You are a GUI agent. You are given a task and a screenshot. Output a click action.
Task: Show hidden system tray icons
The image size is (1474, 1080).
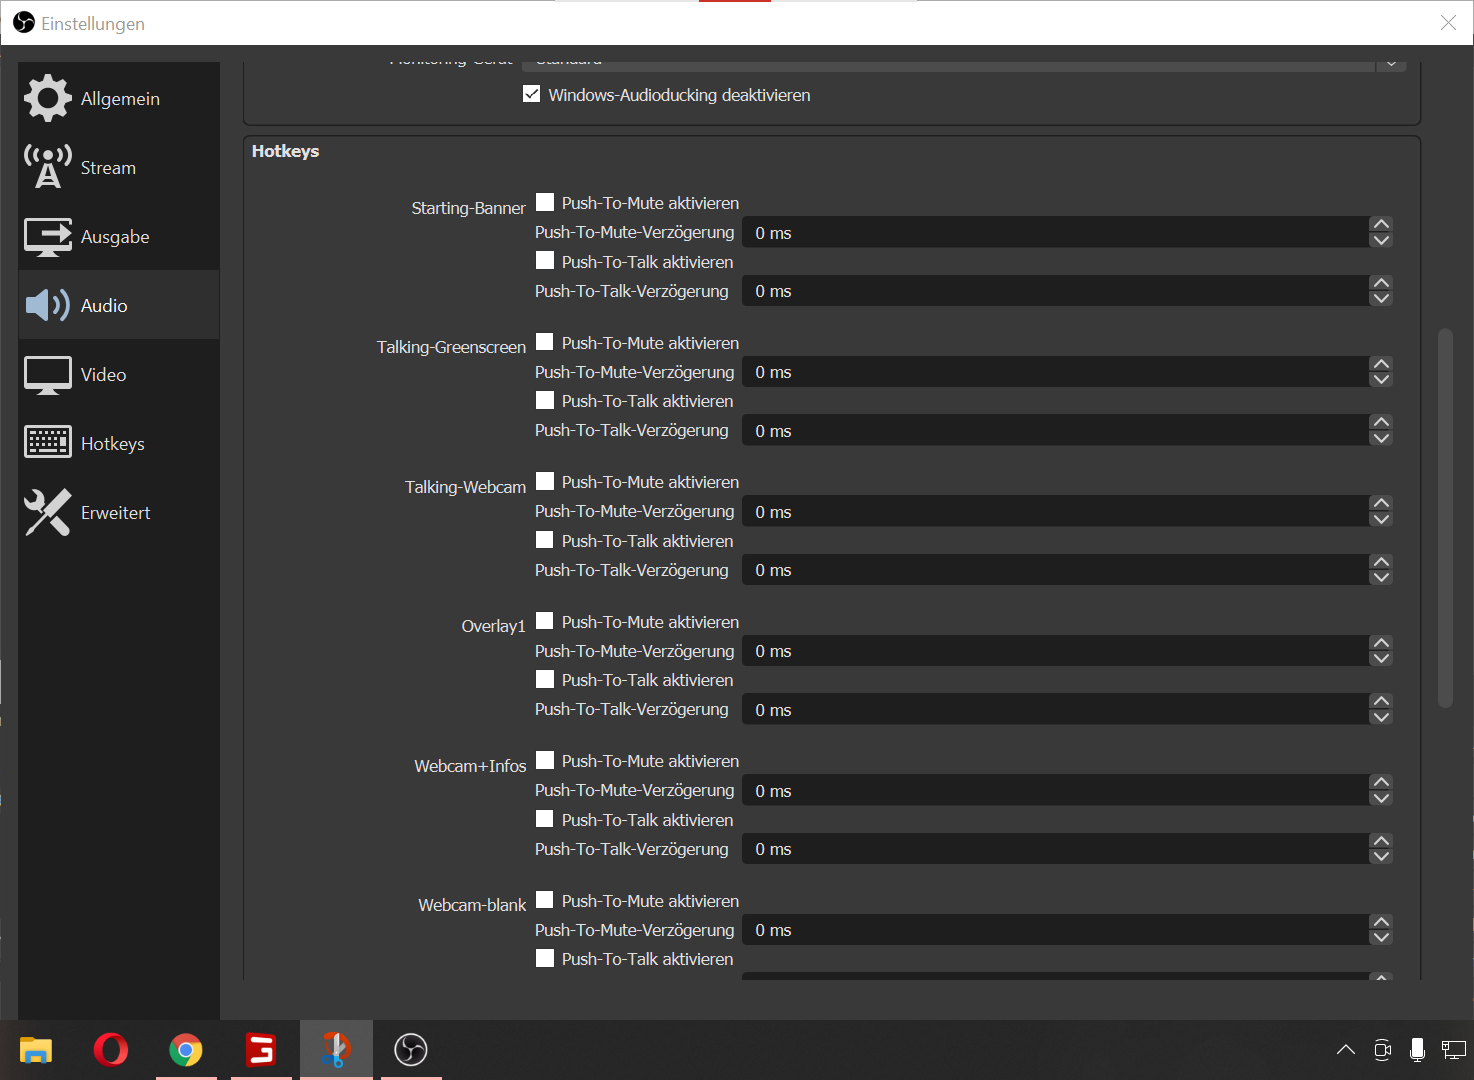(x=1345, y=1050)
